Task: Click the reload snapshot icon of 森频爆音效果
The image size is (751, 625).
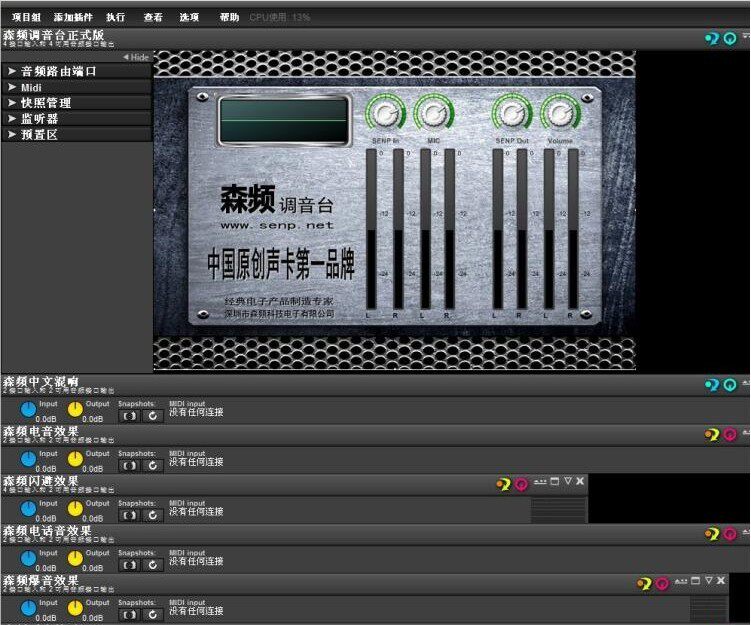Action: pyautogui.click(x=152, y=614)
